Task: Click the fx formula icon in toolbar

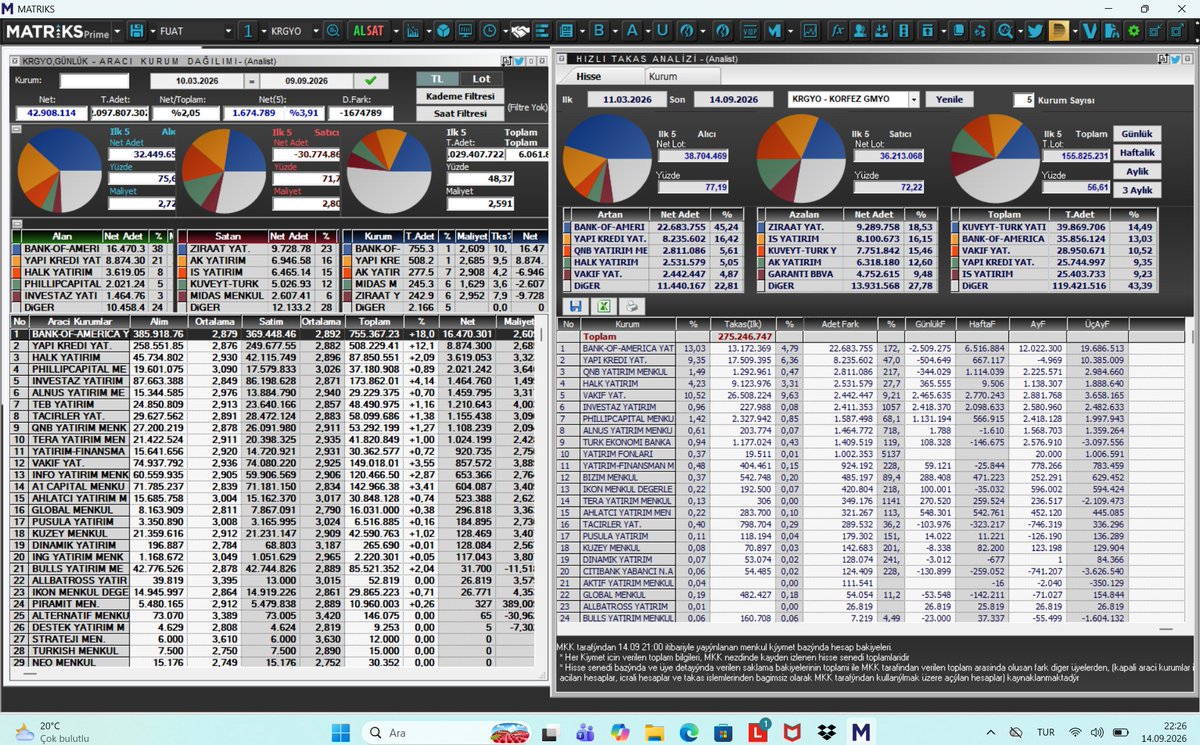Action: tap(836, 31)
